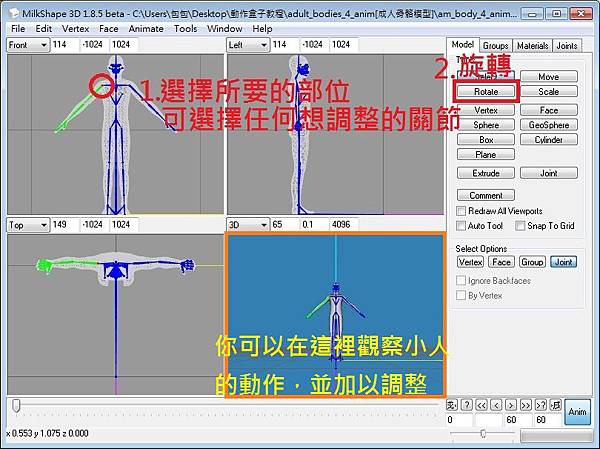Tick the Ignore Backfaces checkbox

pos(461,281)
